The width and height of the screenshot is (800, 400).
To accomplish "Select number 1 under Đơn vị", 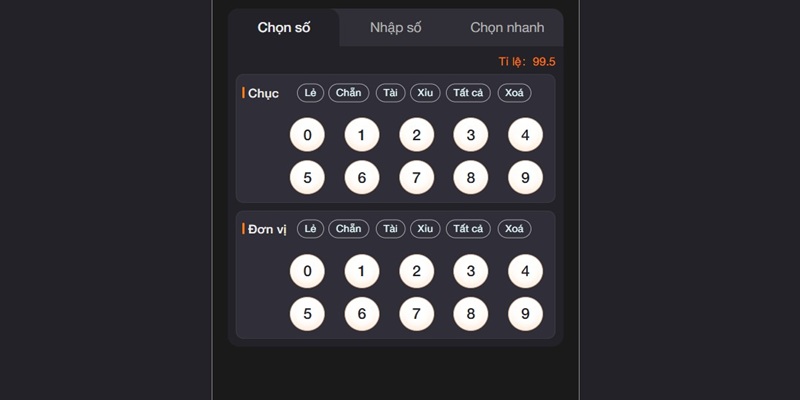I will pyautogui.click(x=362, y=271).
